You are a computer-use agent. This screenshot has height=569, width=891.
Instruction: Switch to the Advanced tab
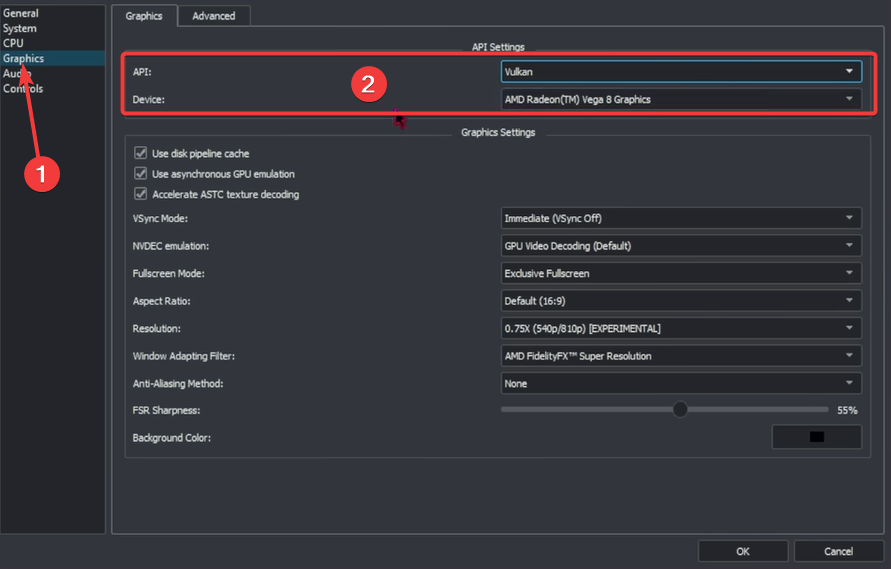(x=214, y=16)
